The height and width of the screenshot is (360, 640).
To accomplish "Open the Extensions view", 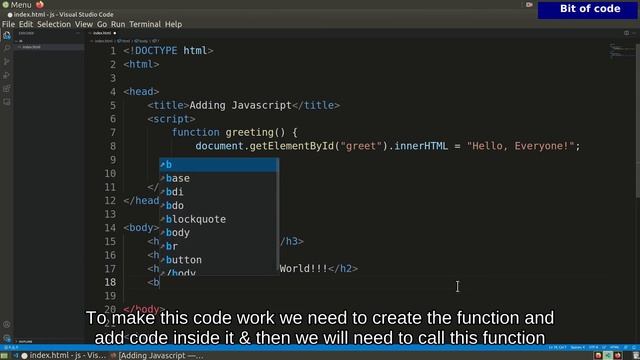I will (7, 89).
